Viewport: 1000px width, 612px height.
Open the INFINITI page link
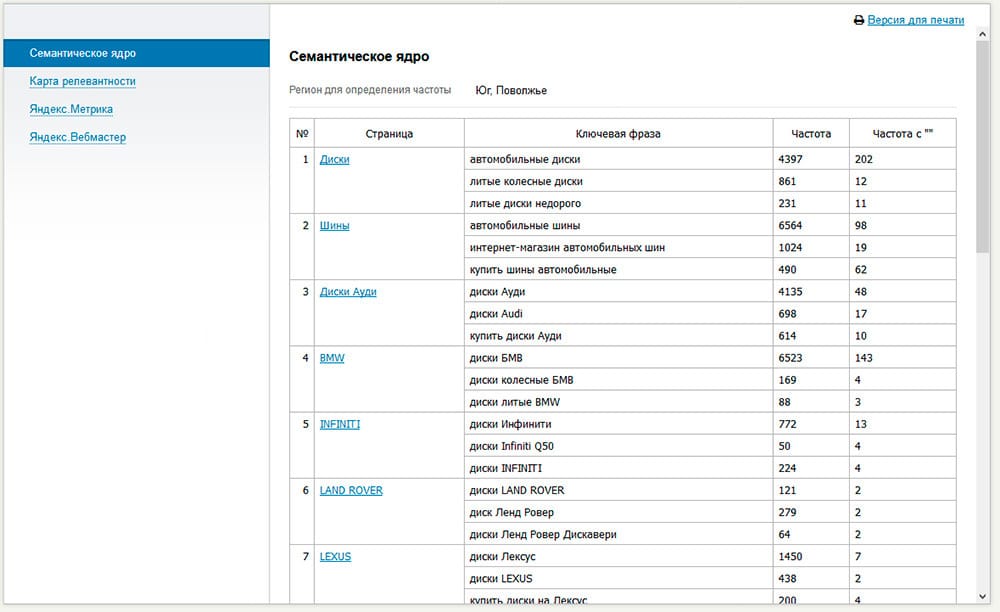[339, 424]
